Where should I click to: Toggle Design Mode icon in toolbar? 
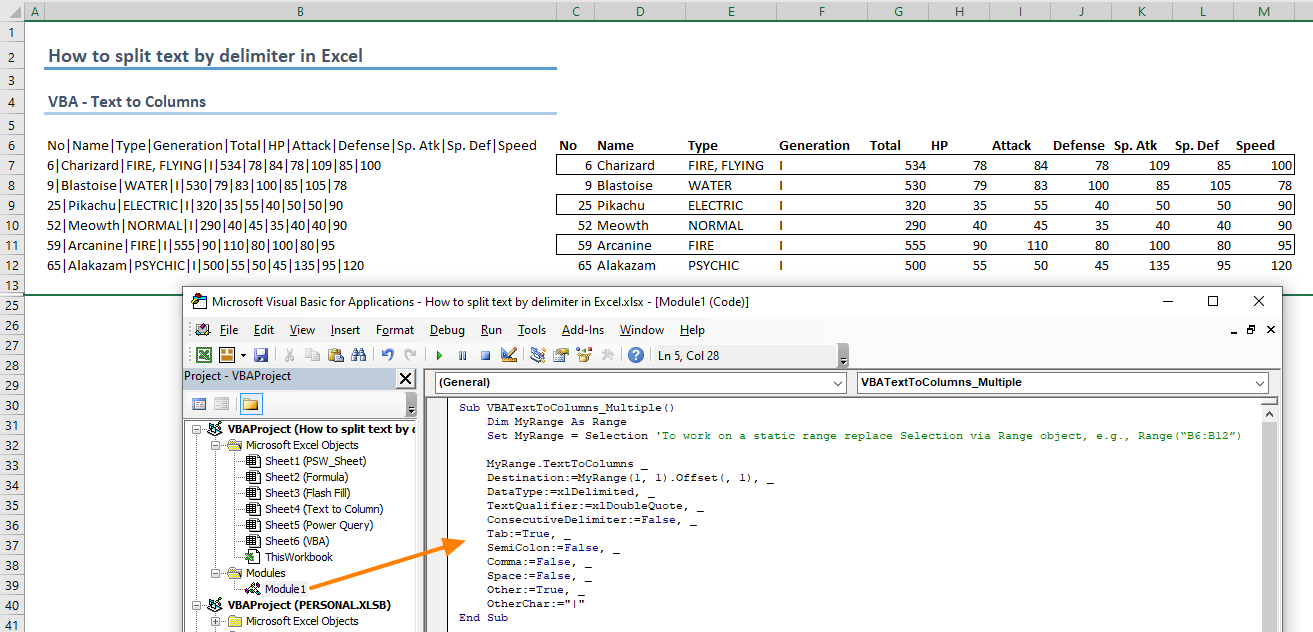(508, 355)
